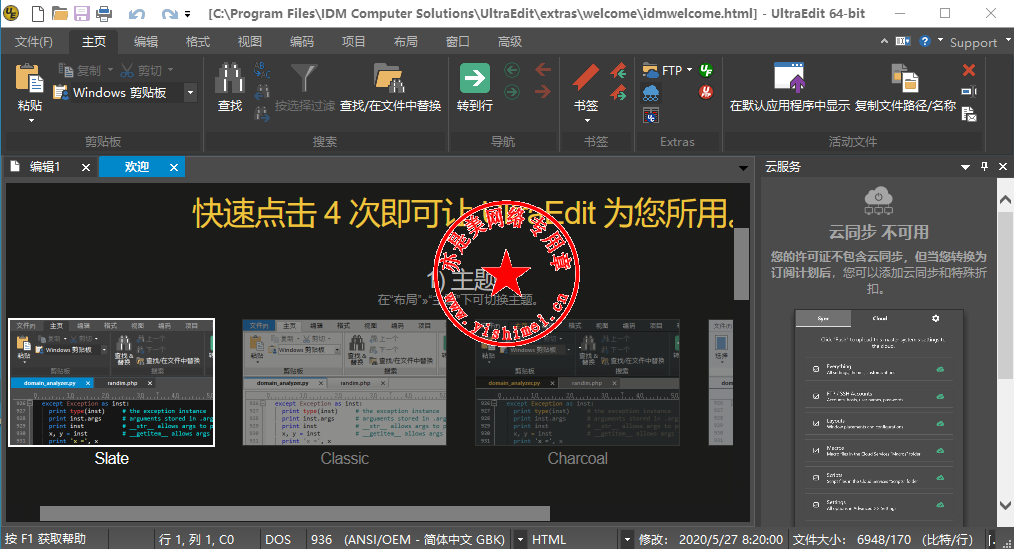The image size is (1014, 549).
Task: Undo the last action
Action: click(x=136, y=14)
